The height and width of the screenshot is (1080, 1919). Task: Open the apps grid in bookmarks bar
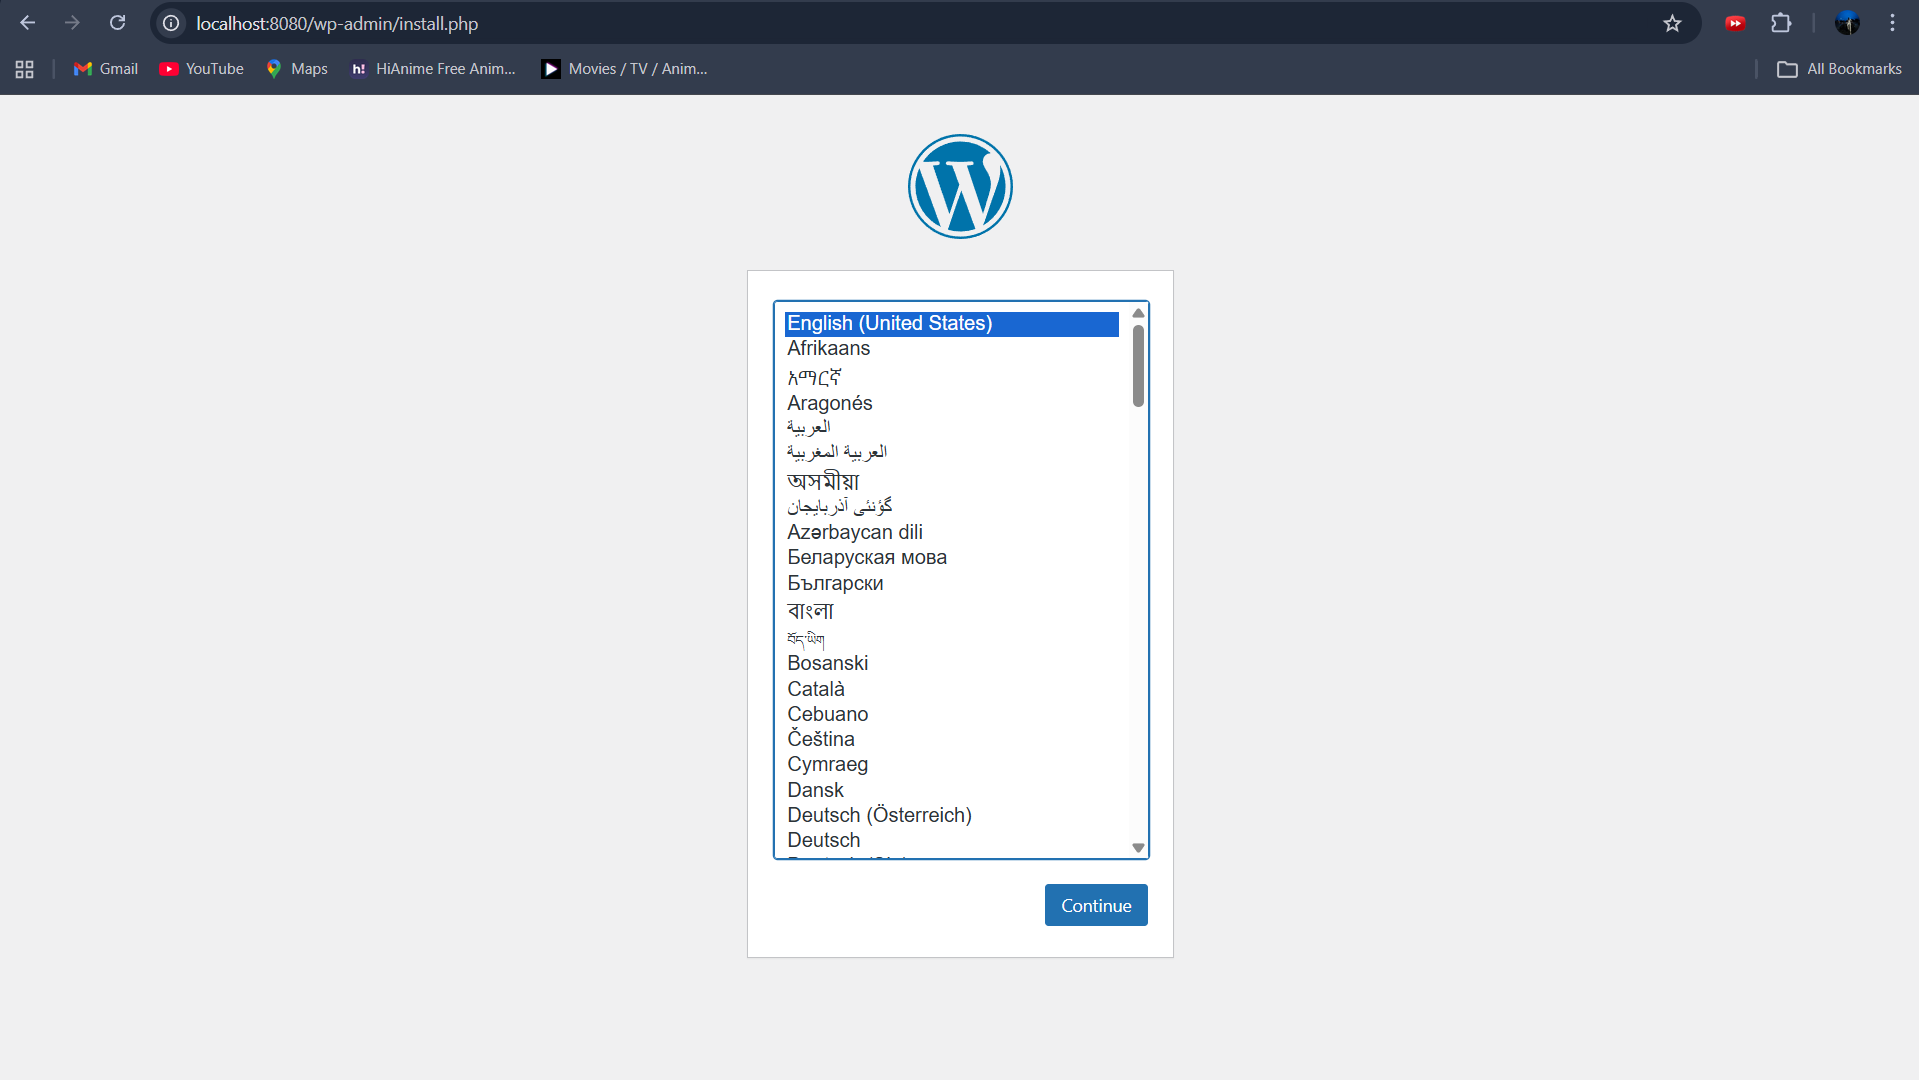(25, 69)
